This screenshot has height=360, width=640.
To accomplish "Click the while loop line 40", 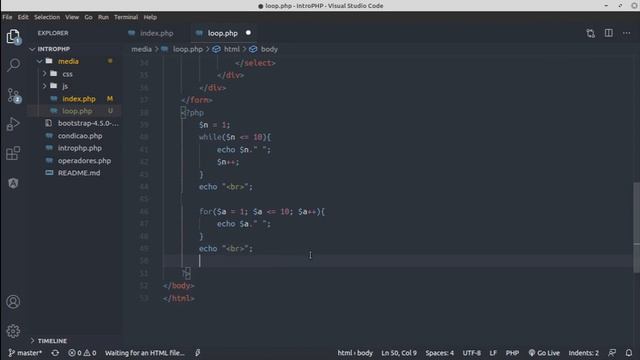I will pos(235,137).
